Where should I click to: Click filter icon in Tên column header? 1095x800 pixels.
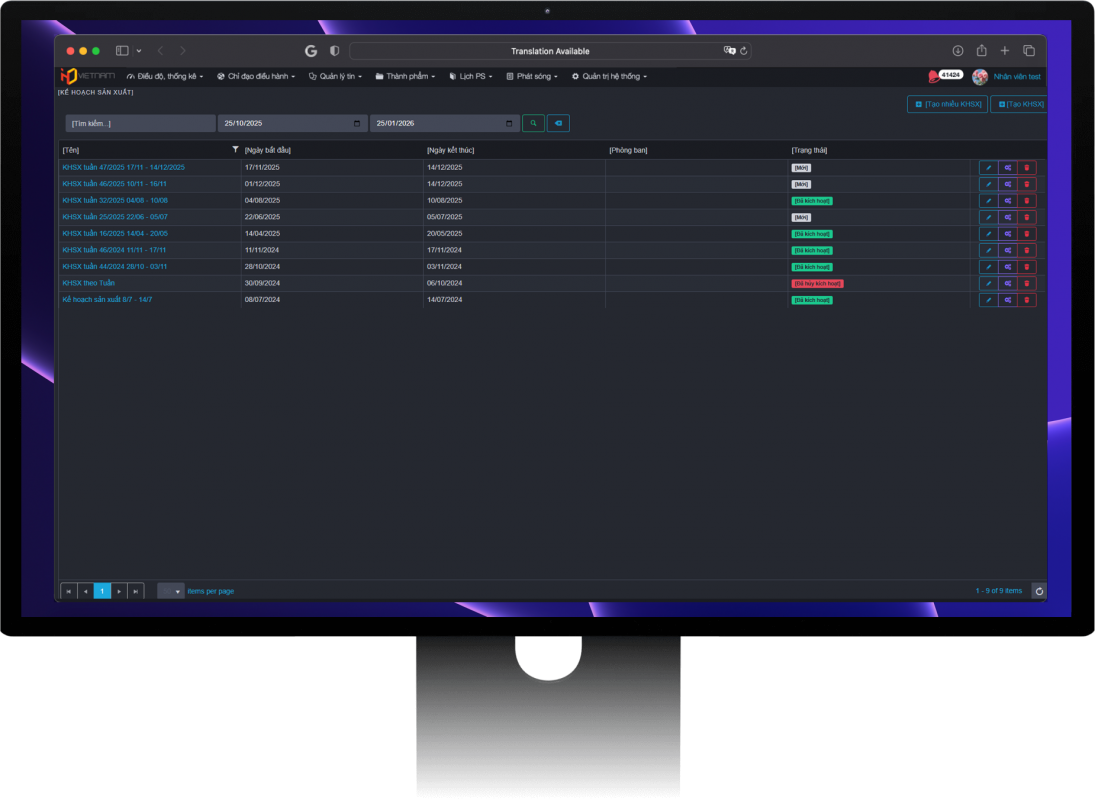point(235,150)
